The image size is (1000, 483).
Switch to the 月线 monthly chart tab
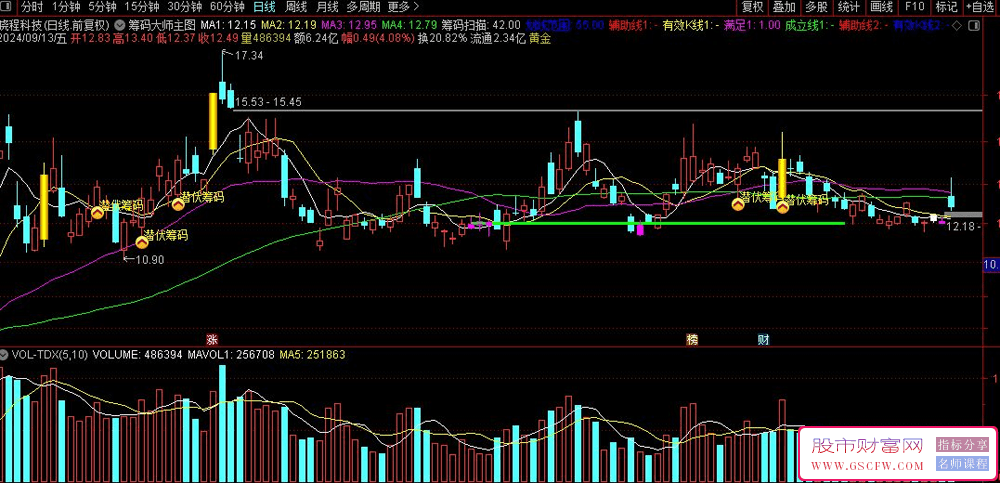[328, 7]
